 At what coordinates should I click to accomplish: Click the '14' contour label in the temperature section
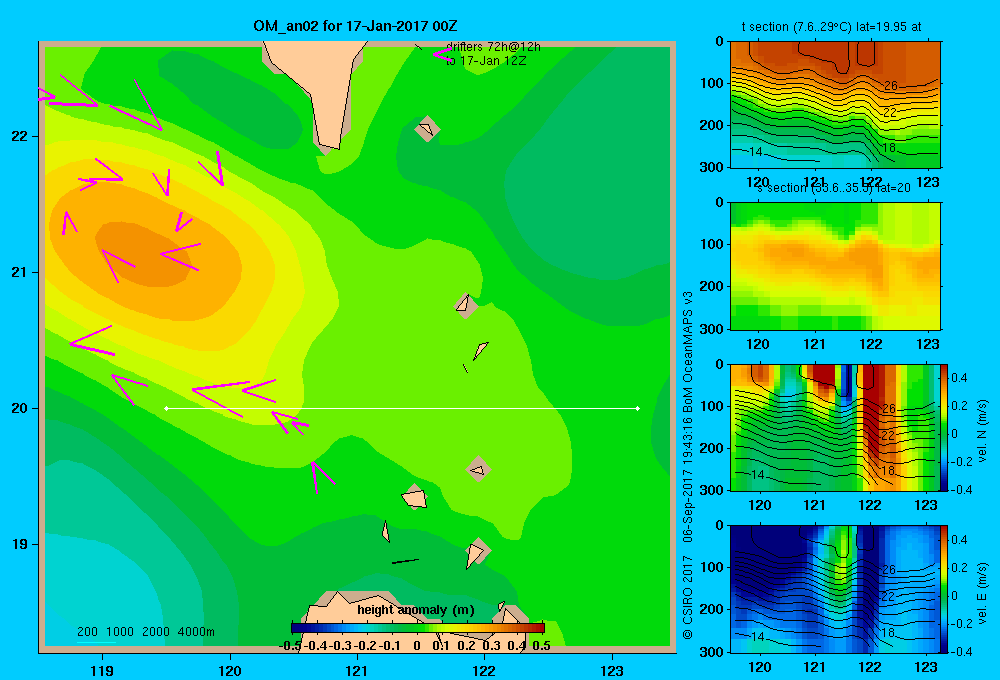click(x=756, y=152)
